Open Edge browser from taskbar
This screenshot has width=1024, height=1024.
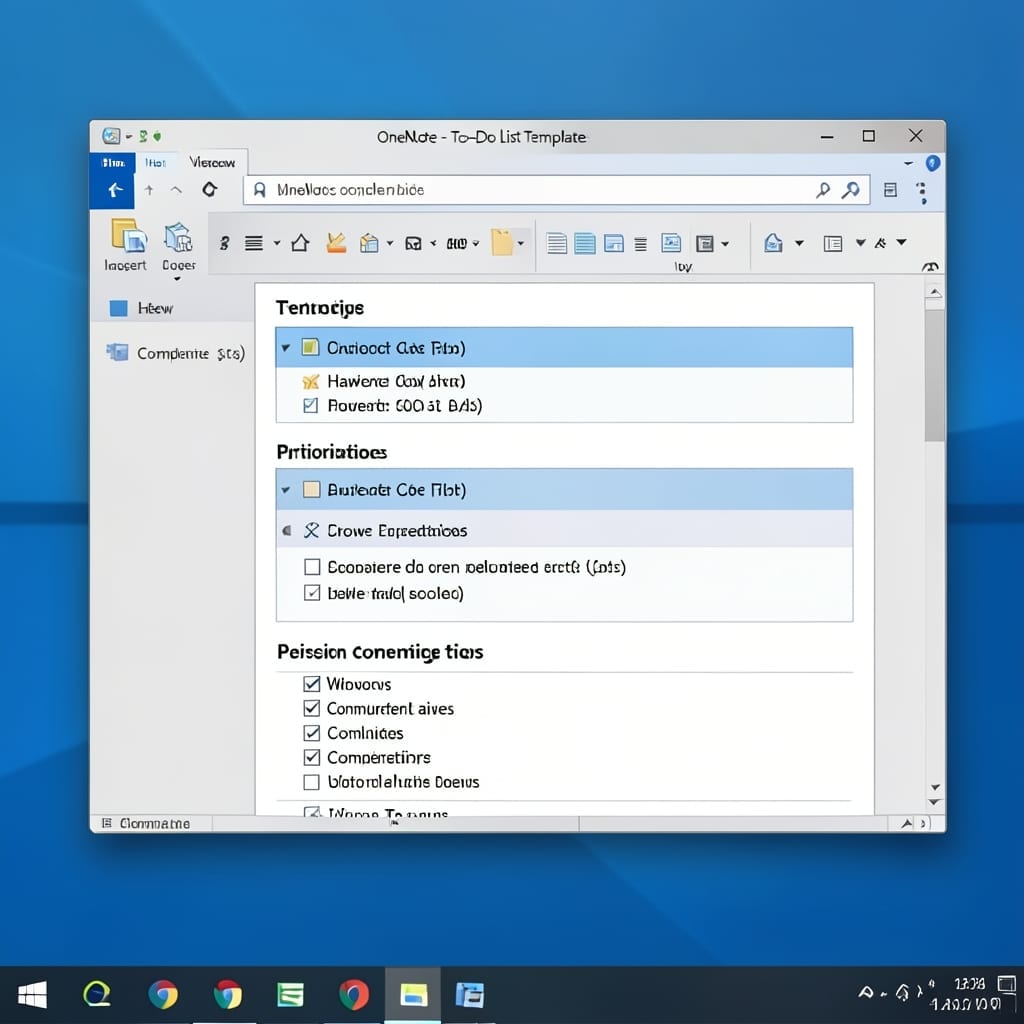coord(97,995)
